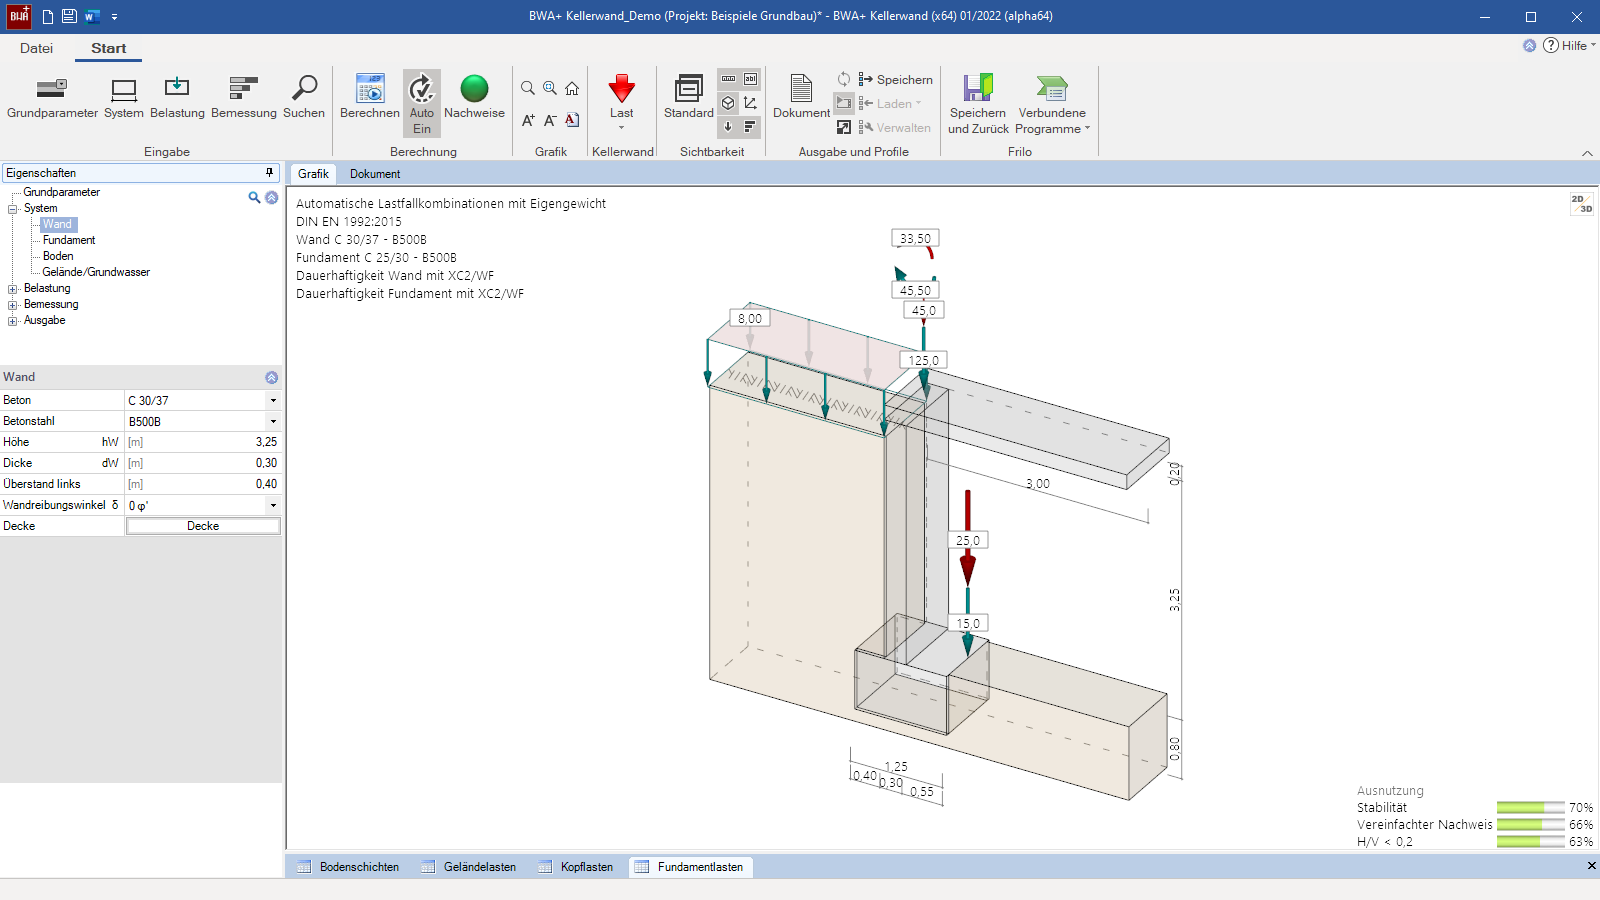Click Verwalten profiles button
This screenshot has width=1600, height=900.
click(894, 127)
